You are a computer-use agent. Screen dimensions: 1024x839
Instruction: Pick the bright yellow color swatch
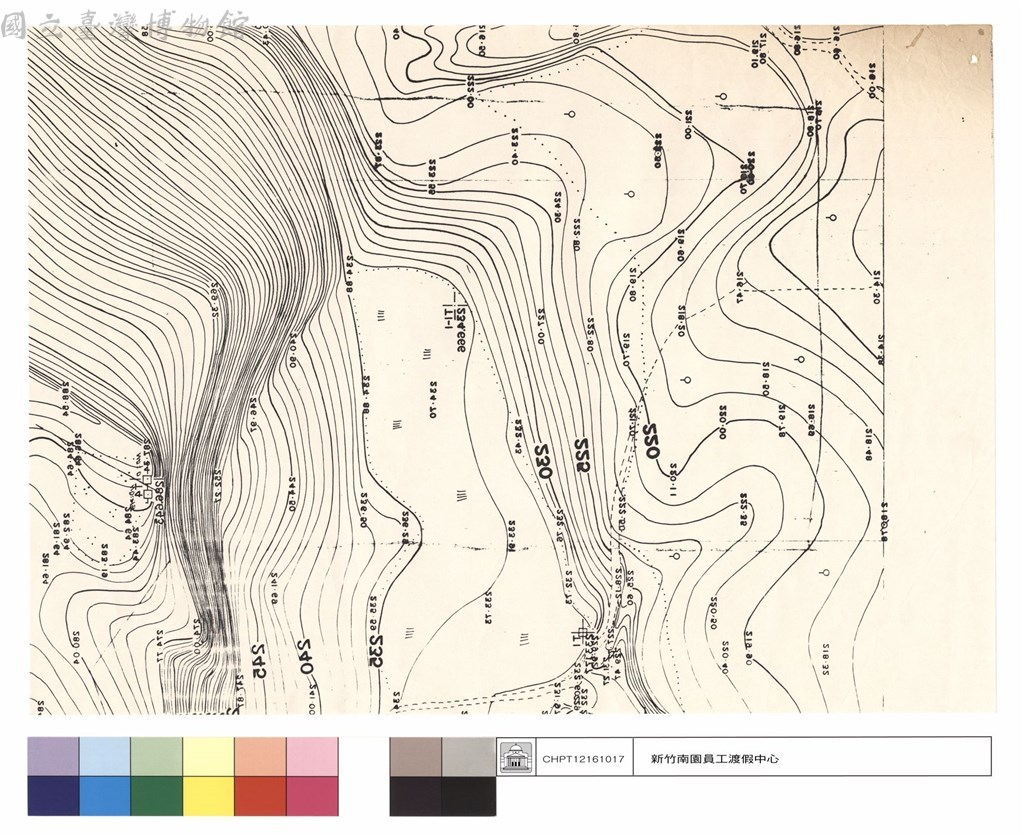tap(208, 796)
